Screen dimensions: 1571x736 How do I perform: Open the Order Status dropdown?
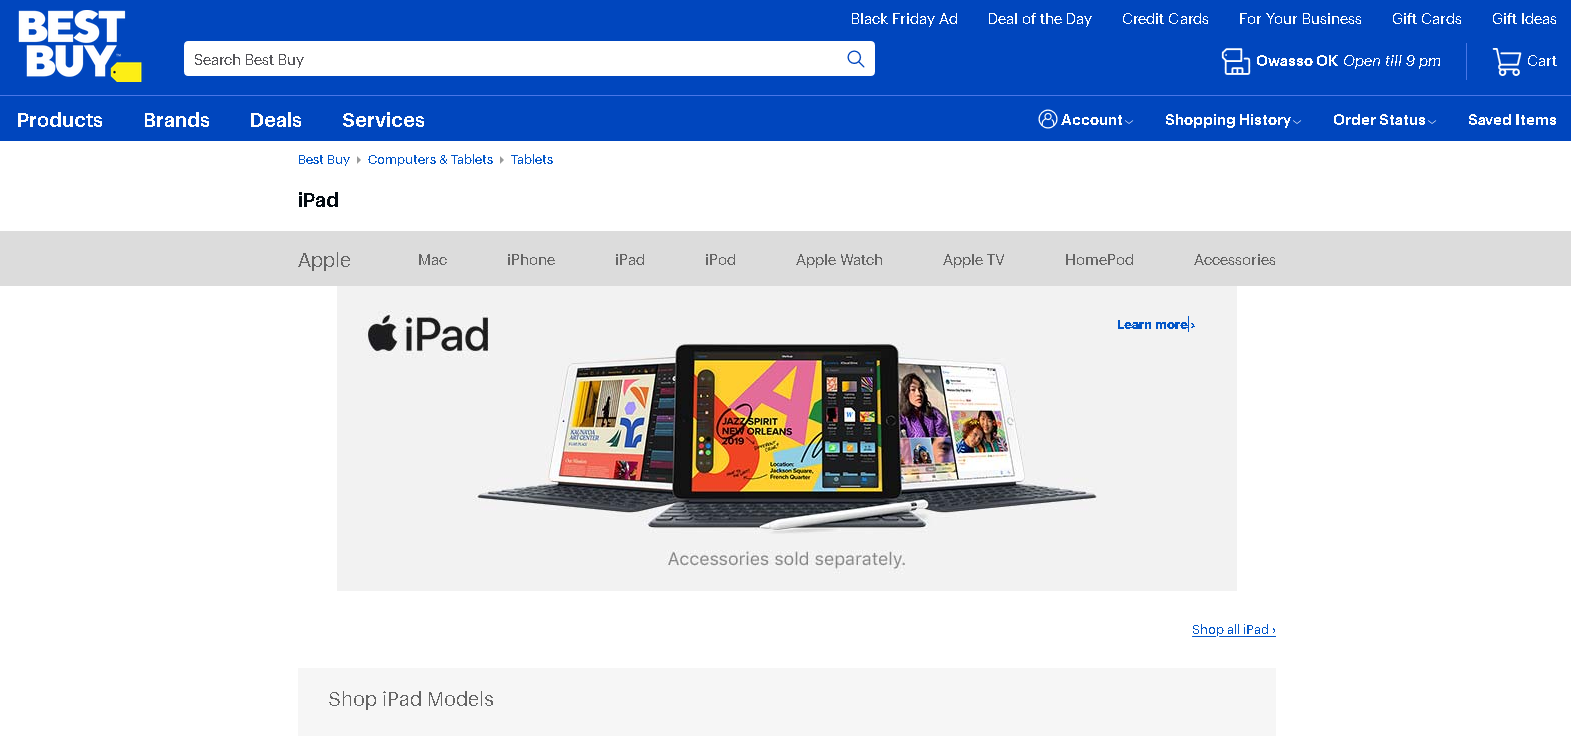tap(1383, 120)
